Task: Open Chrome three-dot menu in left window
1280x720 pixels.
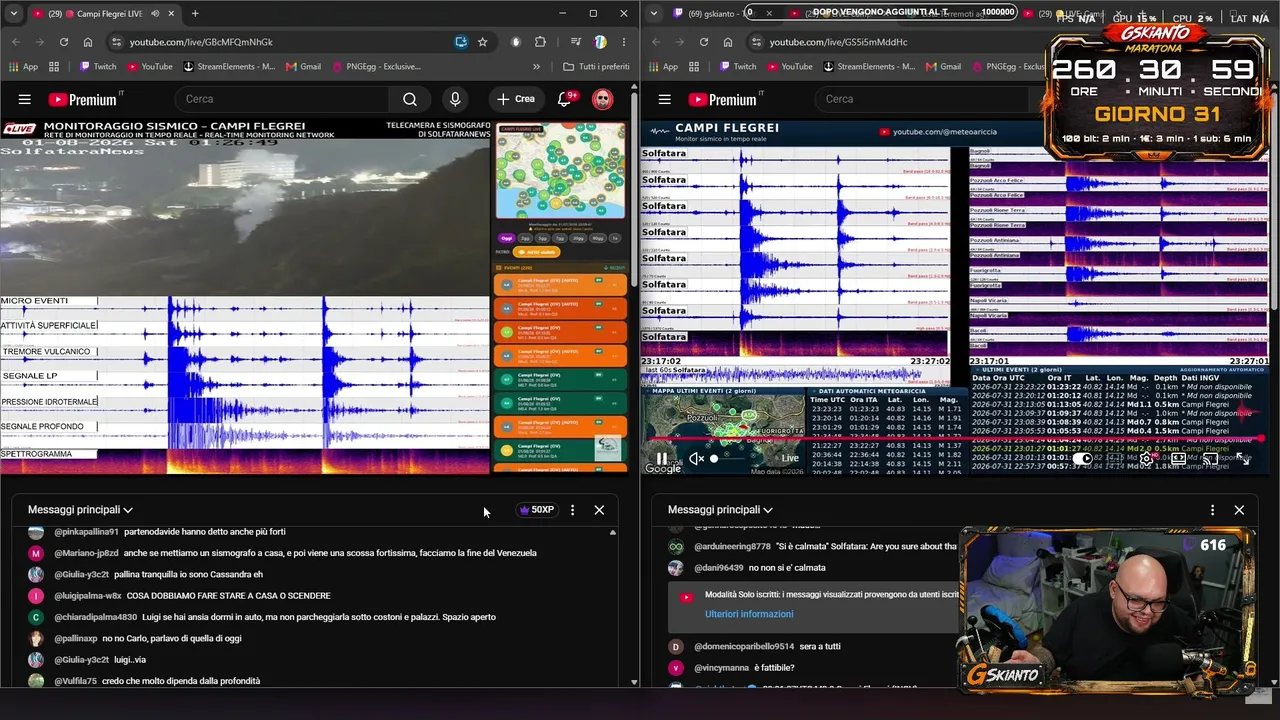Action: click(624, 42)
